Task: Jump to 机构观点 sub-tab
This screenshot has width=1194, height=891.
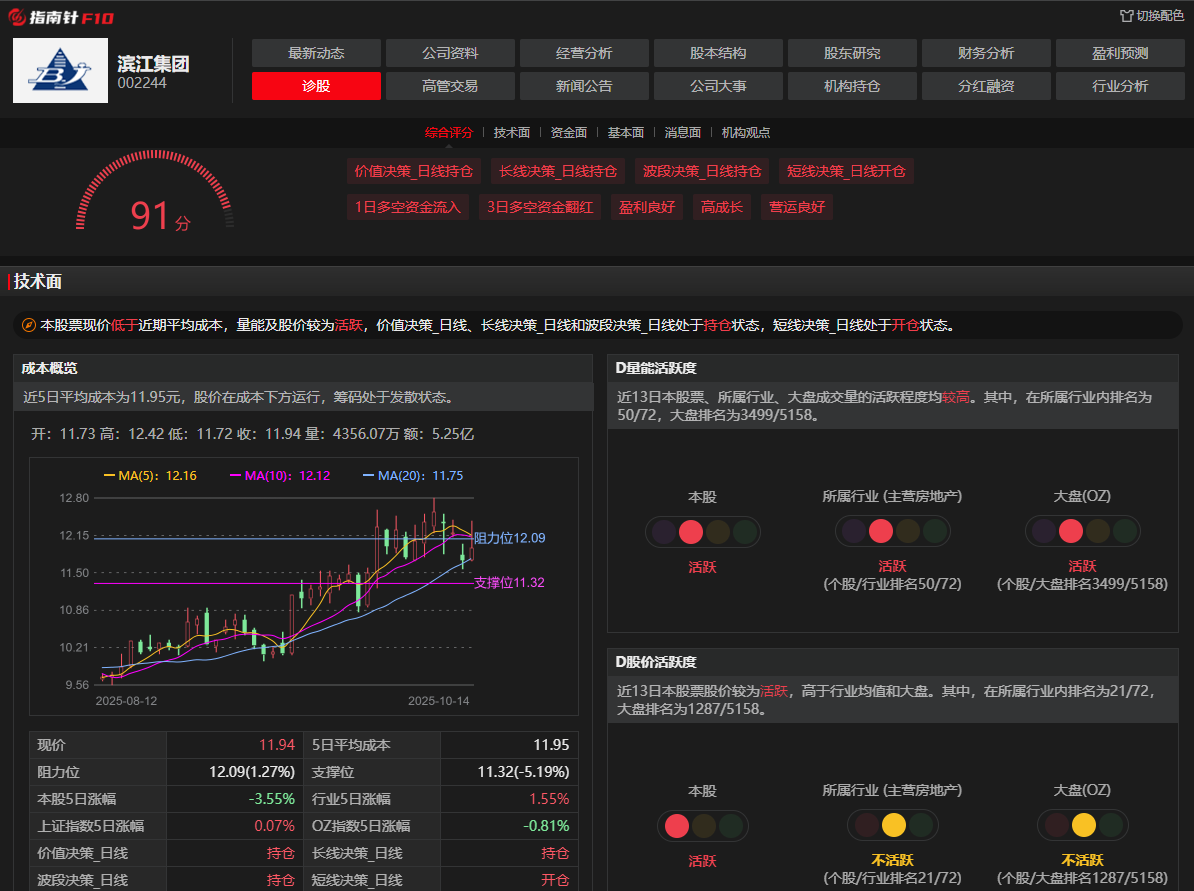Action: pyautogui.click(x=745, y=133)
